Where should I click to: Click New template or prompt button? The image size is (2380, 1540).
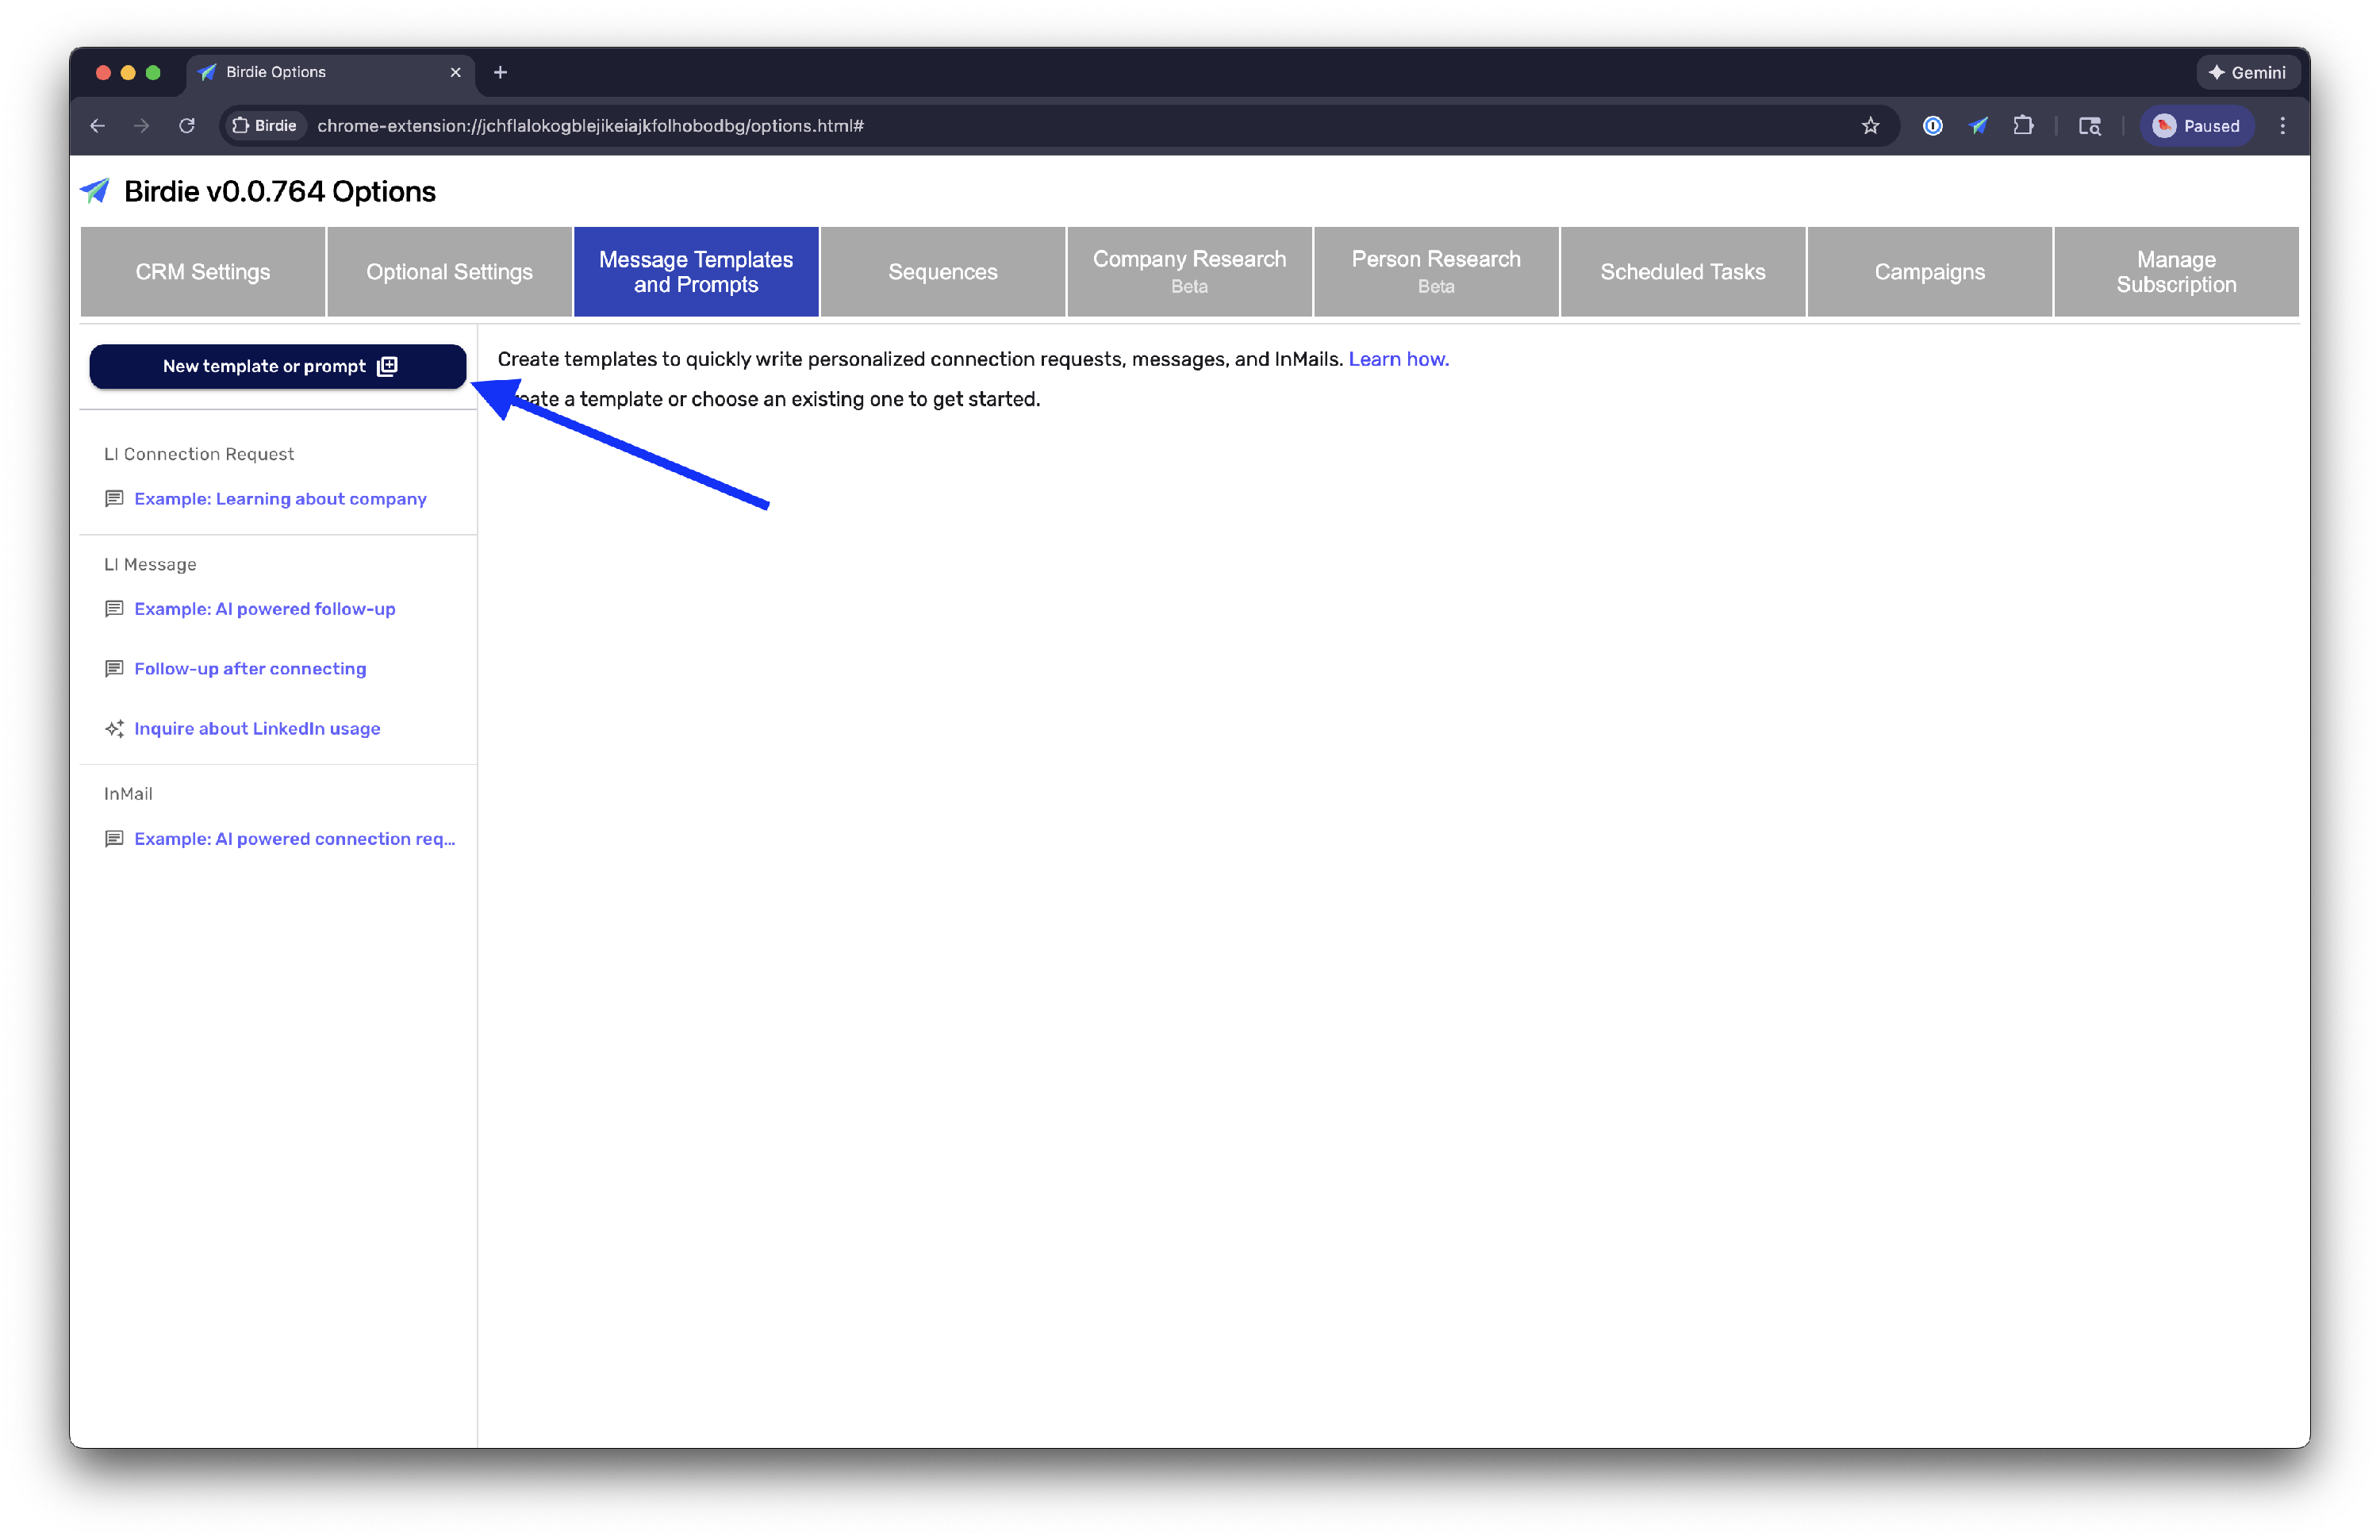point(278,366)
